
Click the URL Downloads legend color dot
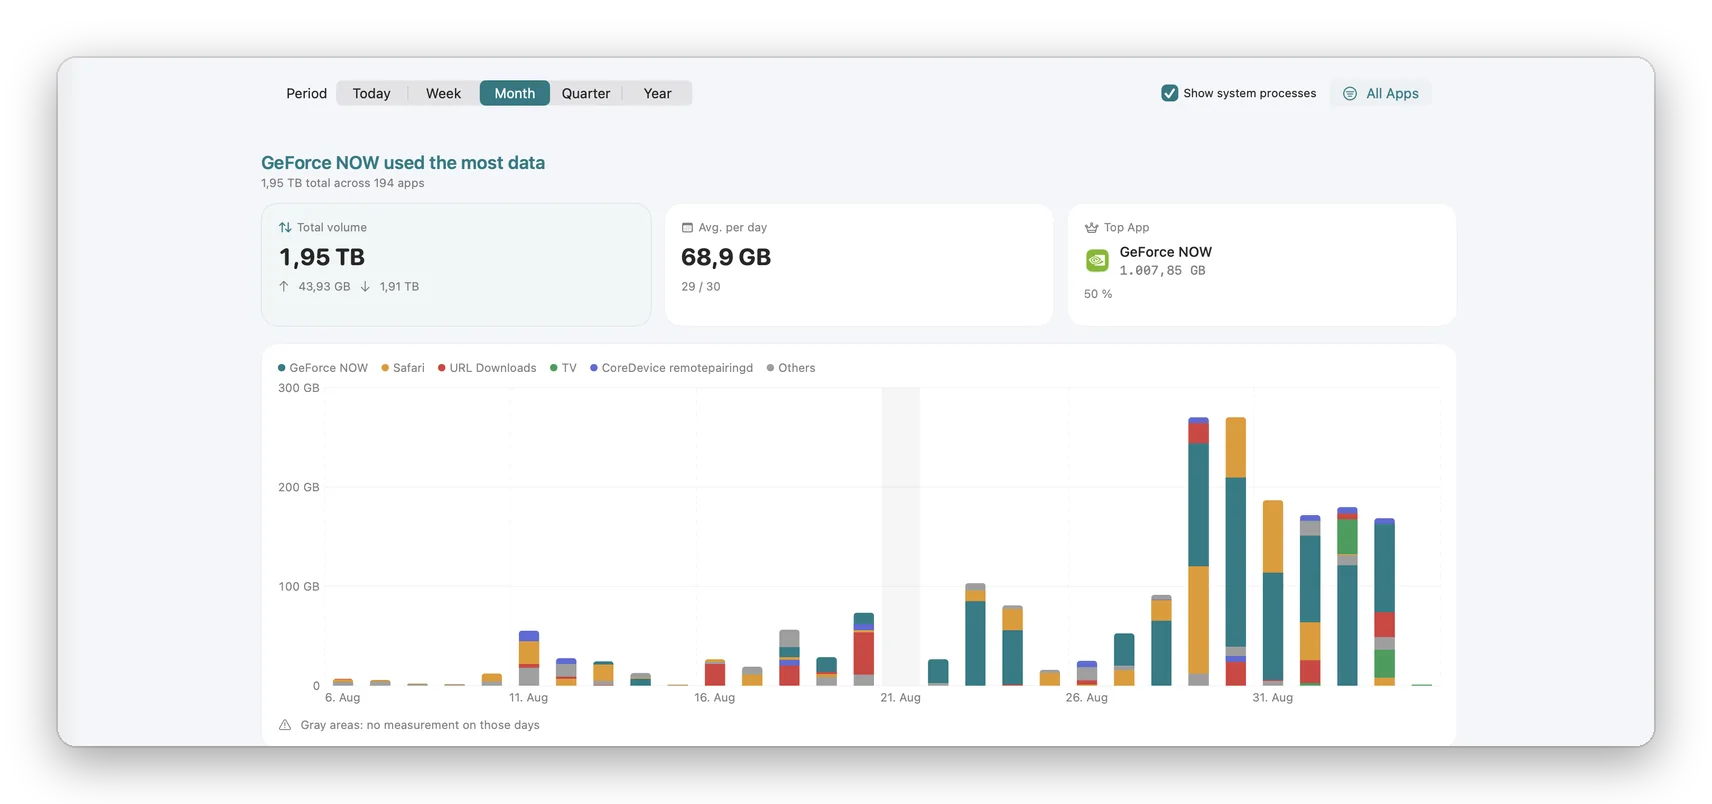pos(442,368)
